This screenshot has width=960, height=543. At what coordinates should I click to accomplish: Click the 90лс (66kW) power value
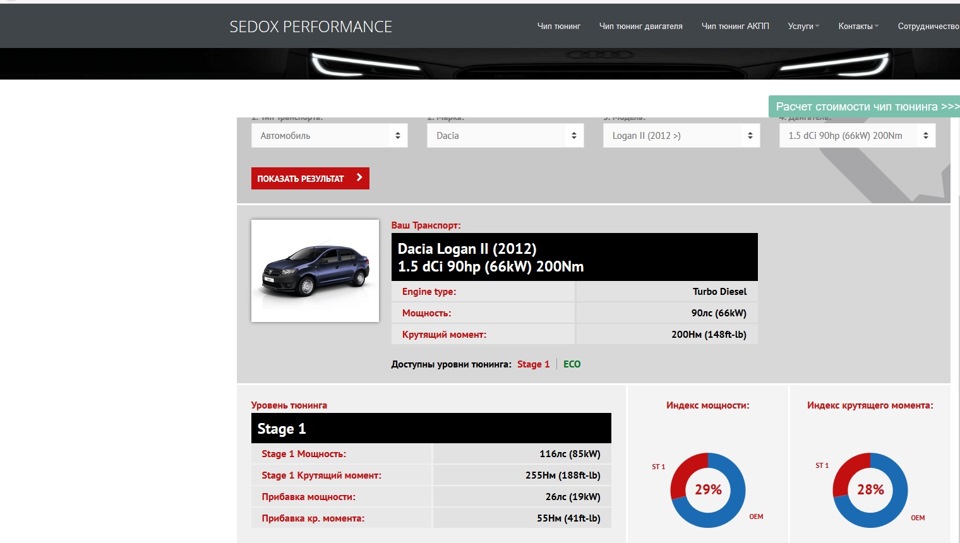pyautogui.click(x=719, y=313)
